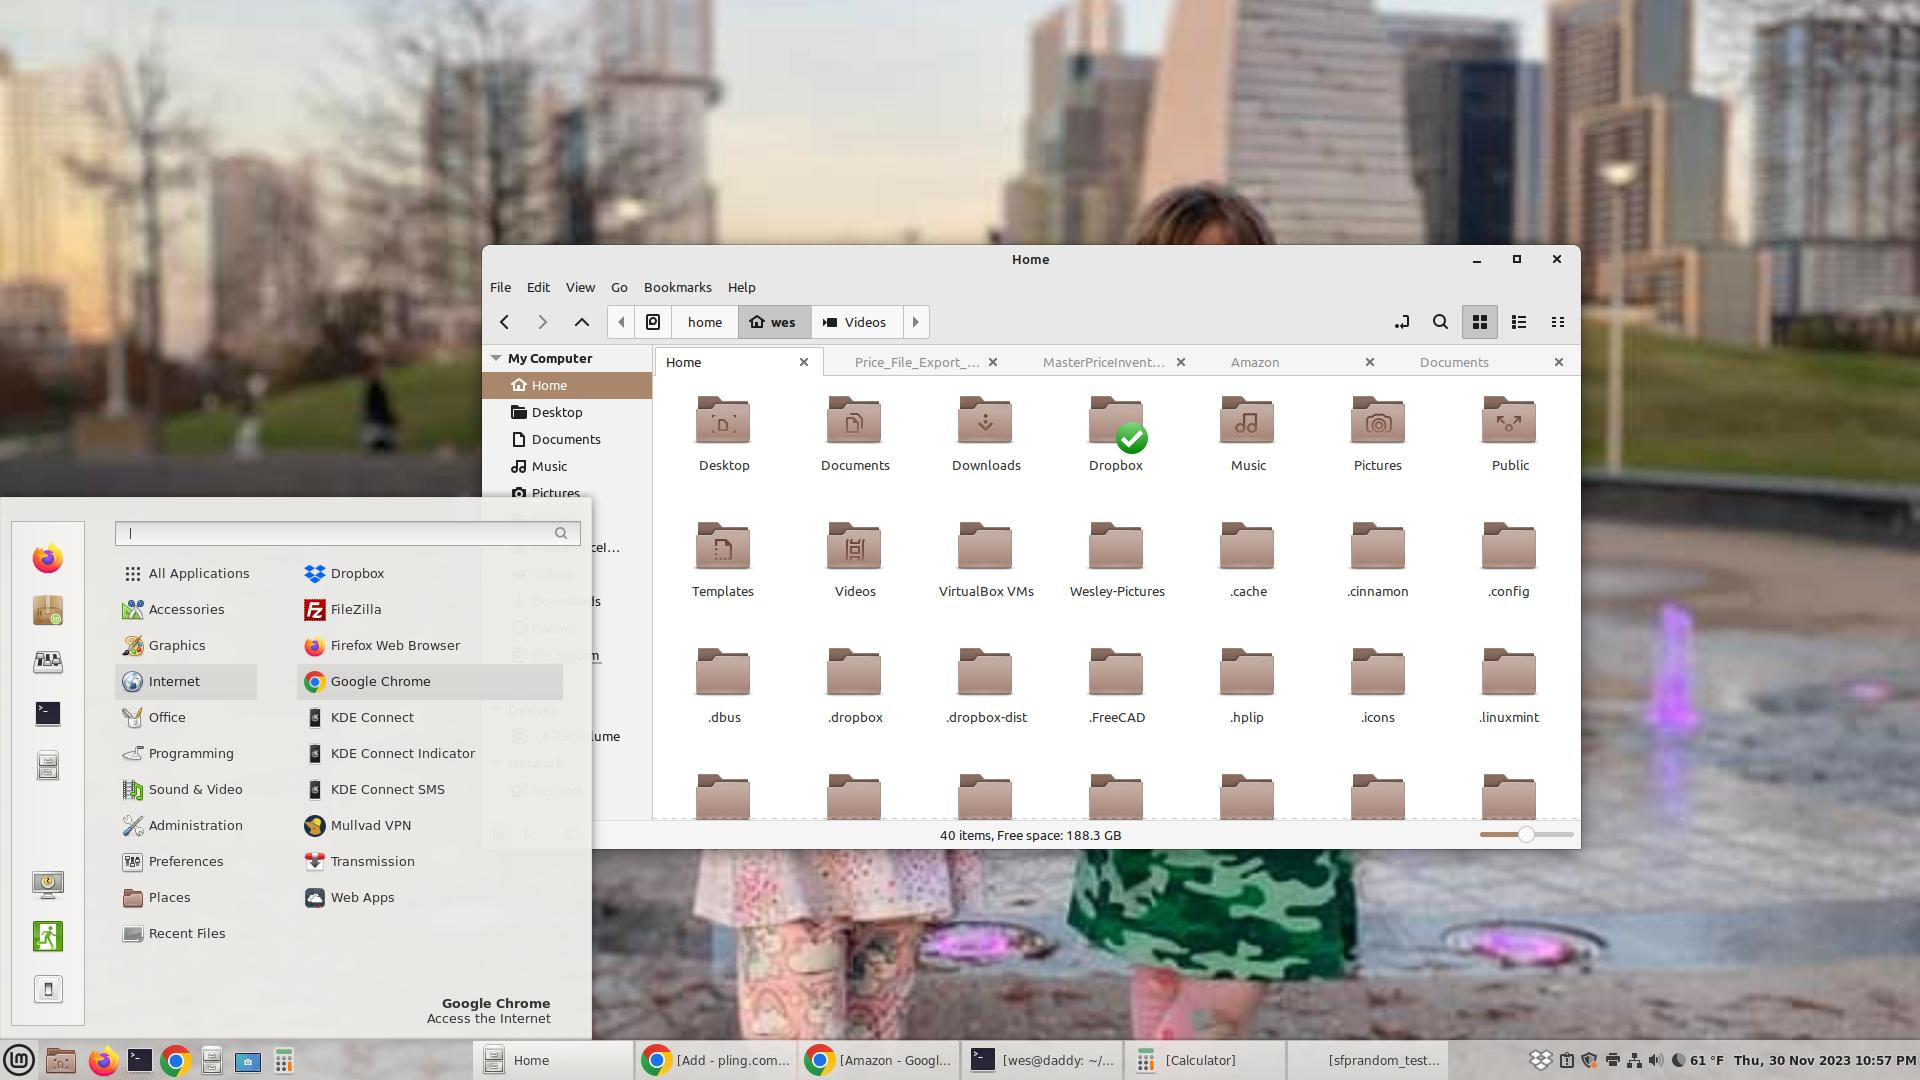Launch Chrome from the panel launcher

(176, 1060)
